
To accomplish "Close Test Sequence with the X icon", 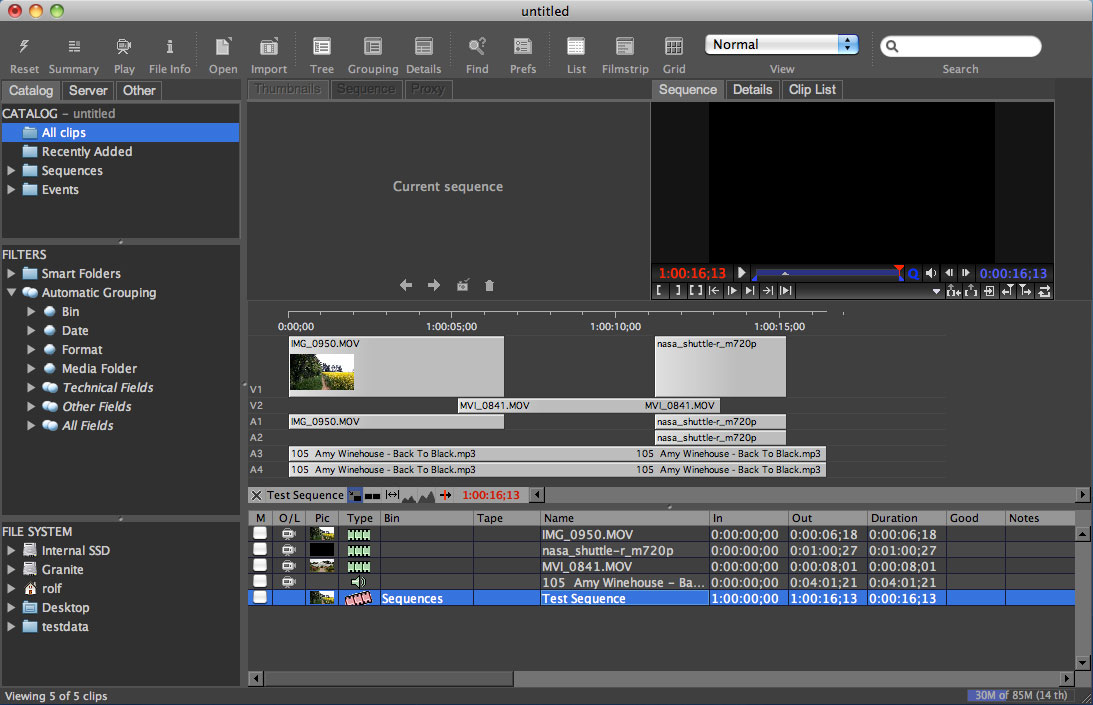I will click(x=257, y=495).
